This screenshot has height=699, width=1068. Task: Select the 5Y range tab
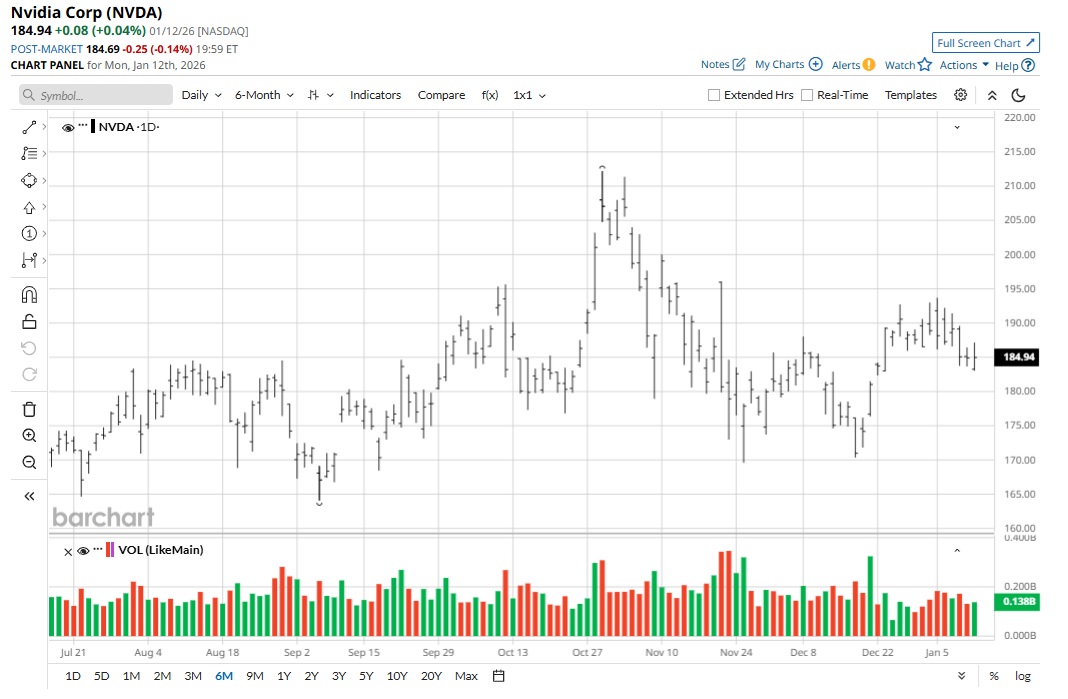tap(366, 677)
